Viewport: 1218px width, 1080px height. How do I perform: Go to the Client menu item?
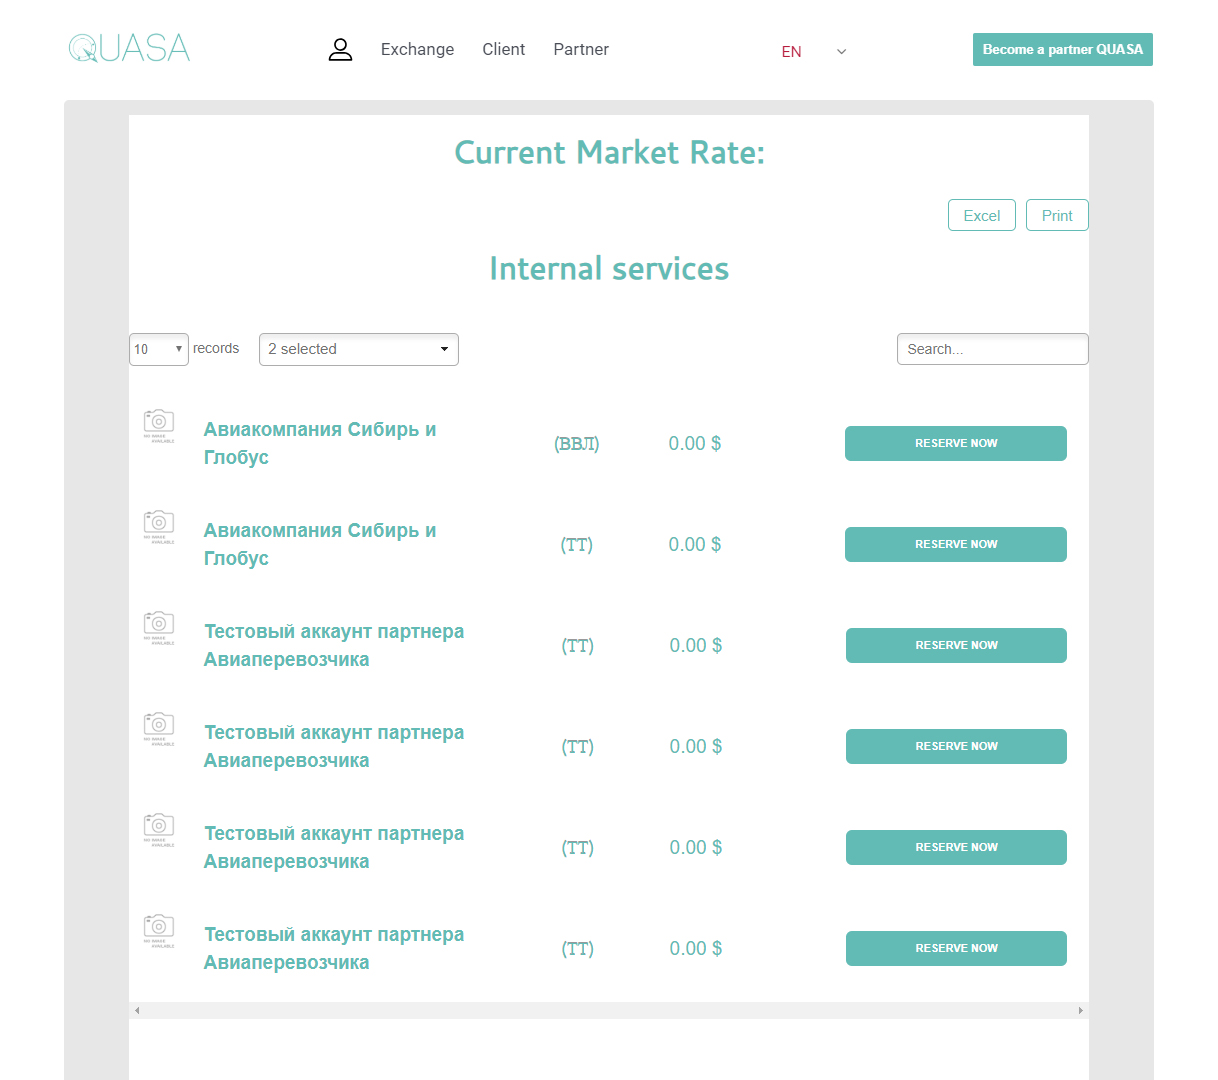pyautogui.click(x=503, y=50)
